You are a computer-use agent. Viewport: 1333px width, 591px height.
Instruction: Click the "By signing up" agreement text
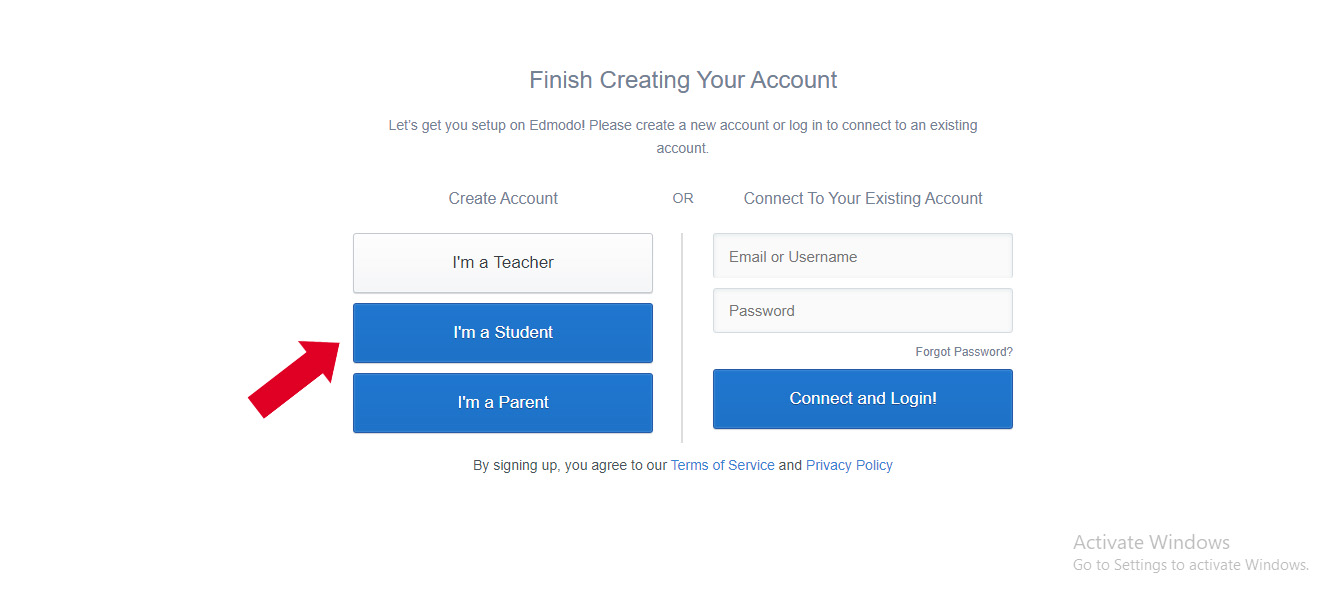(570, 464)
